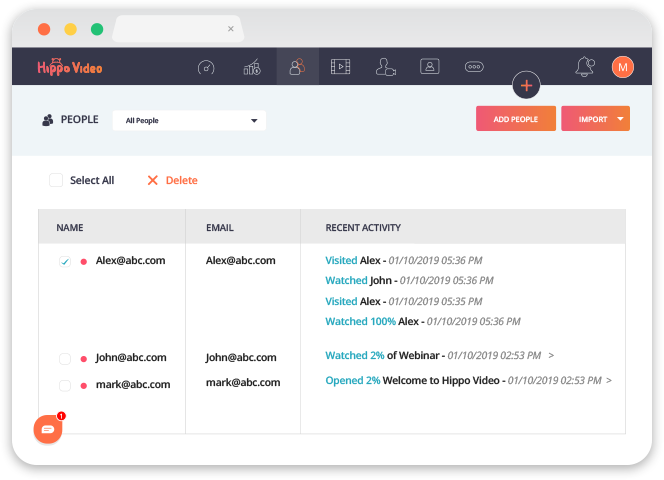
Task: Open the dashboard speedometer icon
Action: (206, 67)
